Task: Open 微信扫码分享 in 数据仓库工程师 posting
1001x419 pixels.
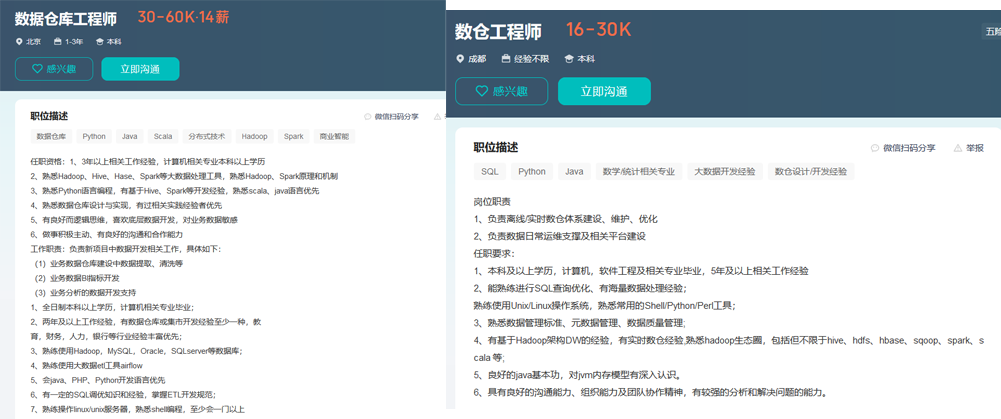Action: coord(396,116)
